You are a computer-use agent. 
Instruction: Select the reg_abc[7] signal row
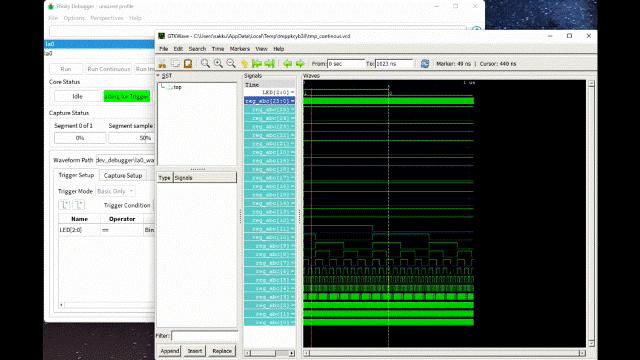pos(269,263)
